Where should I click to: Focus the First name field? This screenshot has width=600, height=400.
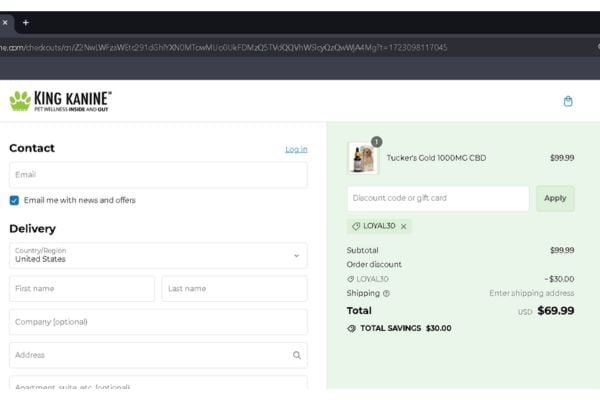pos(82,289)
